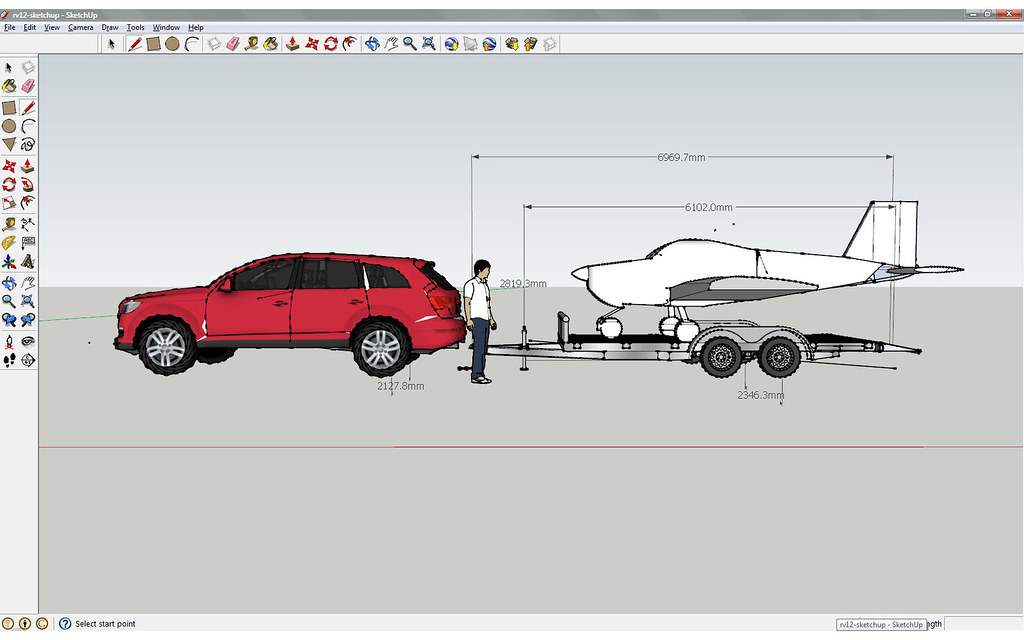The image size is (1024, 640).
Task: Select the Text label tool in left palette
Action: pos(28,243)
